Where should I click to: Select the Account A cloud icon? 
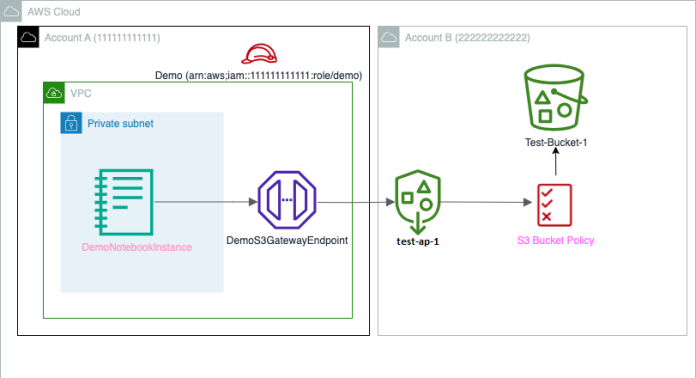coord(28,37)
